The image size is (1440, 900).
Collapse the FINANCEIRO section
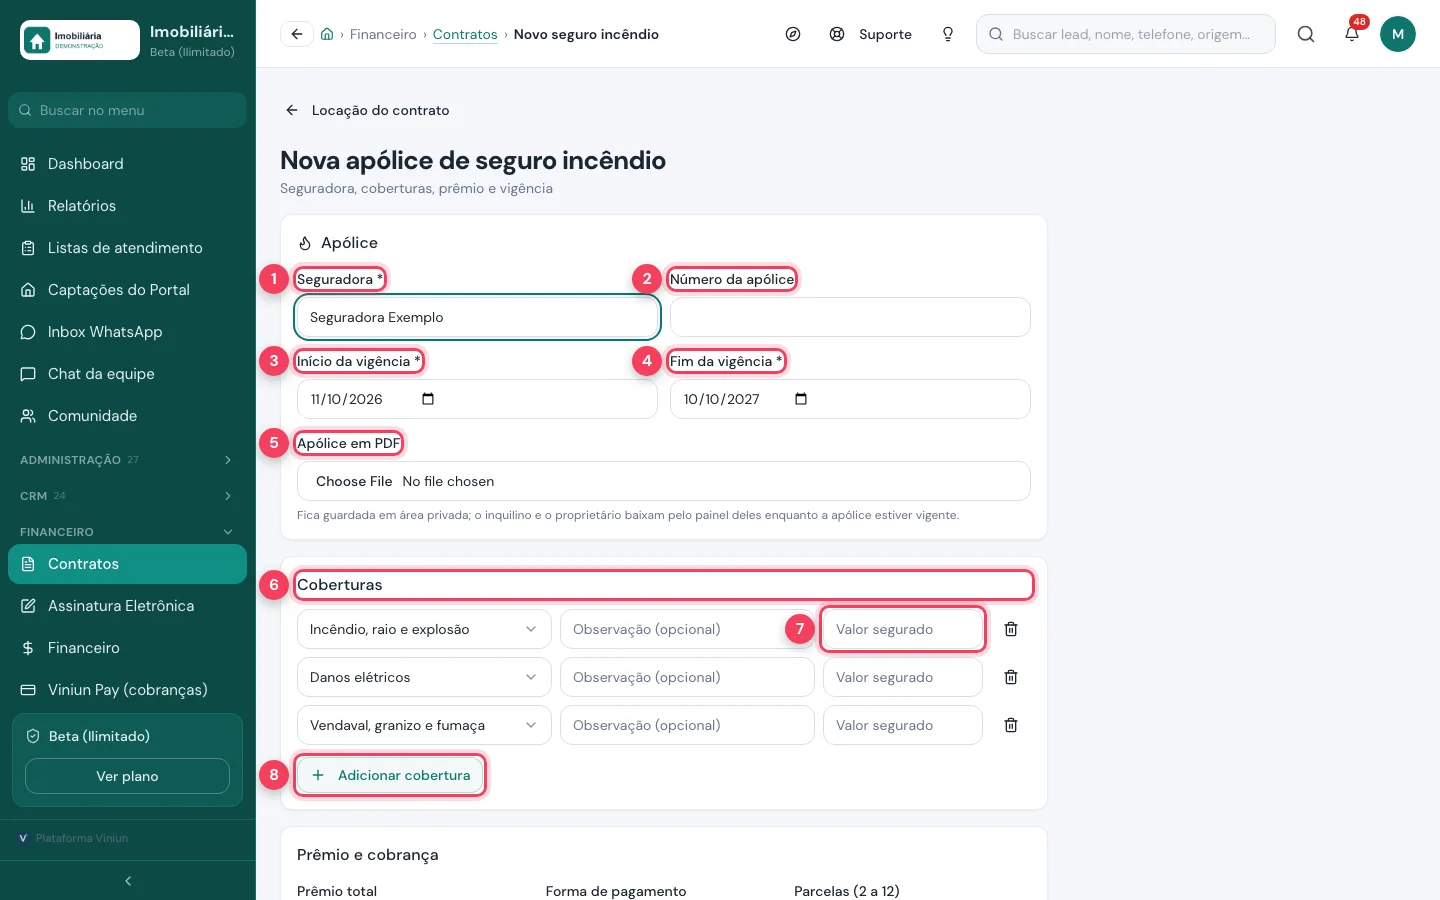[x=127, y=532]
